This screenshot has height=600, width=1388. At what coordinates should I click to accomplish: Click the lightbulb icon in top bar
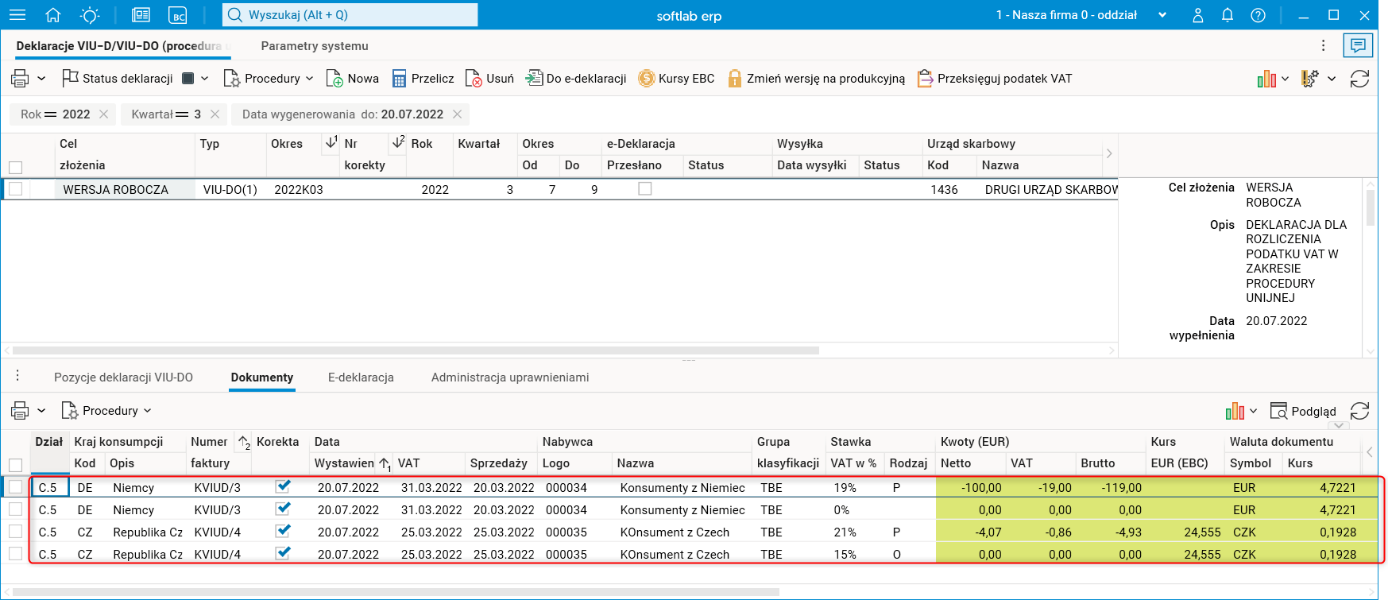point(90,15)
